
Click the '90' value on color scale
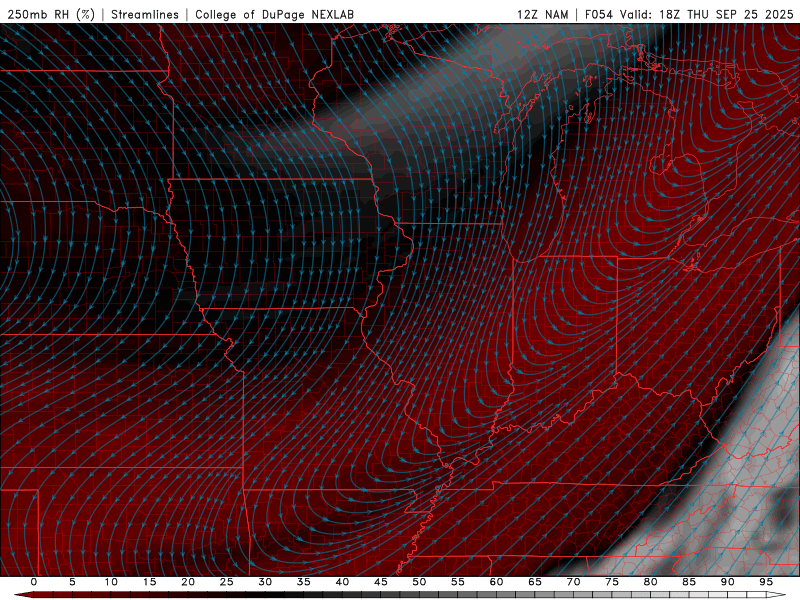(727, 582)
